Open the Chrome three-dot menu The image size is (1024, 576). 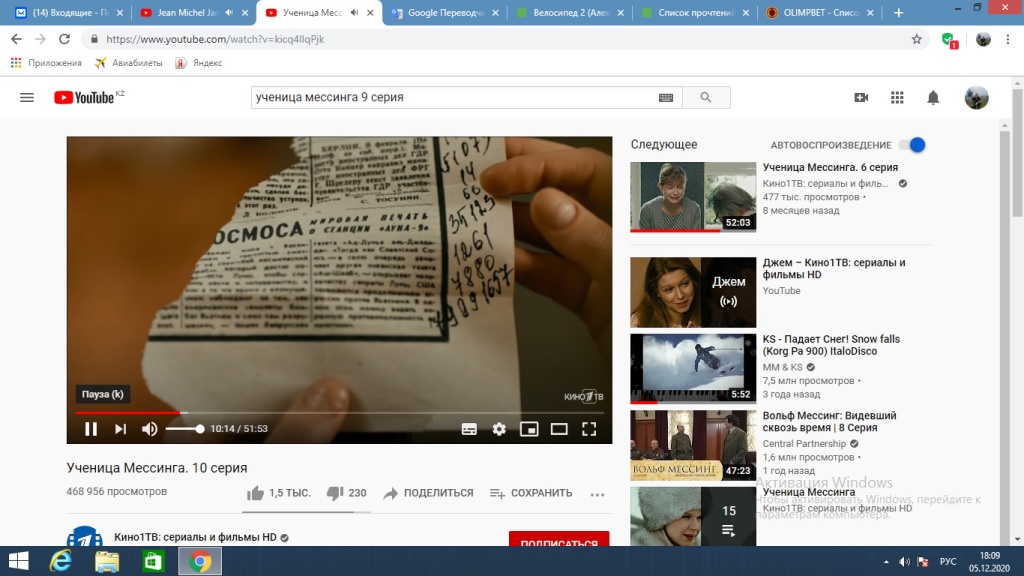1008,39
